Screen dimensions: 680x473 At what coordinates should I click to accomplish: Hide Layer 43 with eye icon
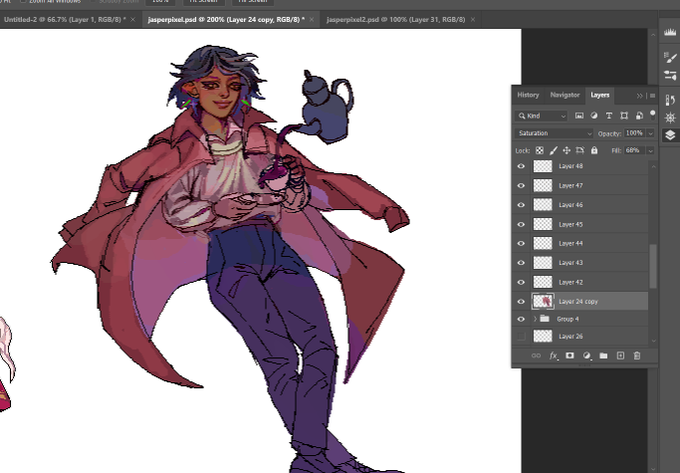click(x=521, y=263)
